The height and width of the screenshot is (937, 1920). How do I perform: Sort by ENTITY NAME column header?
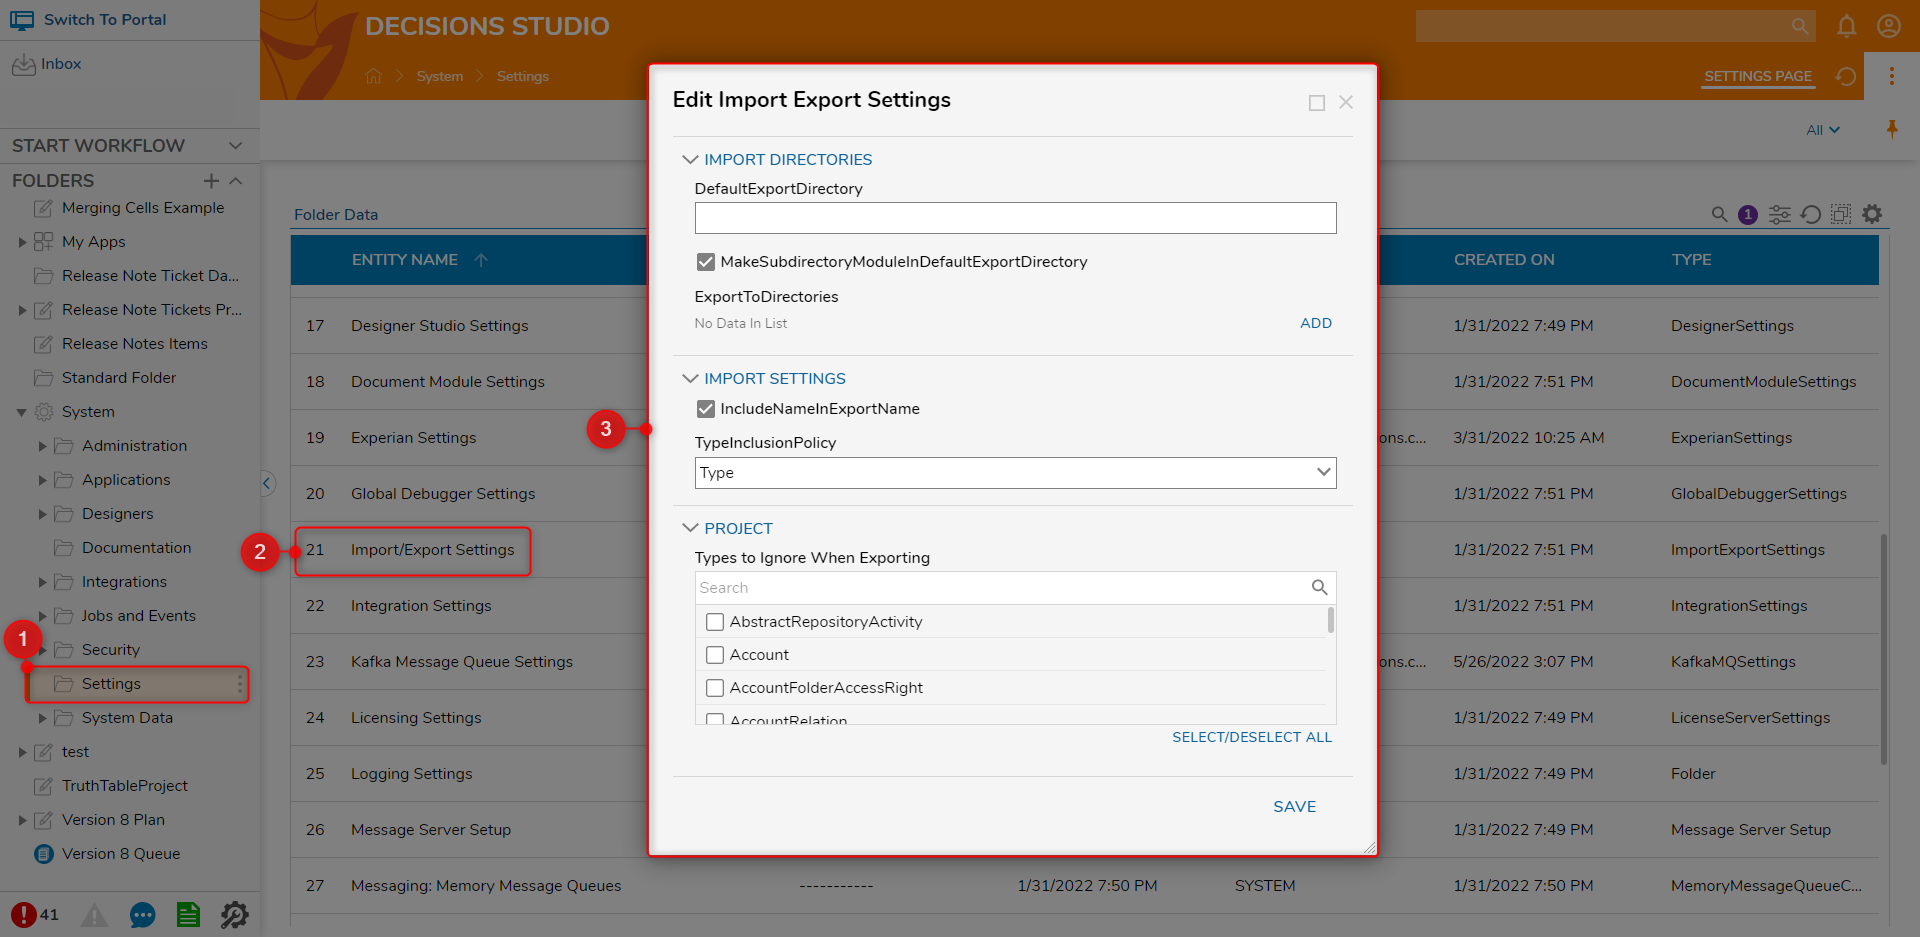pyautogui.click(x=405, y=260)
